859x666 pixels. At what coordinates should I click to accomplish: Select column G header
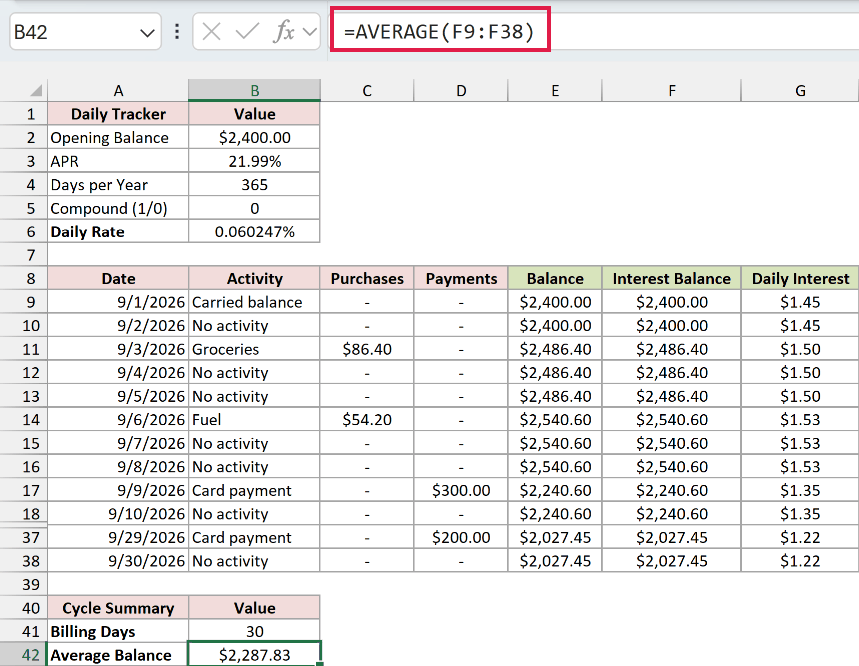[800, 90]
